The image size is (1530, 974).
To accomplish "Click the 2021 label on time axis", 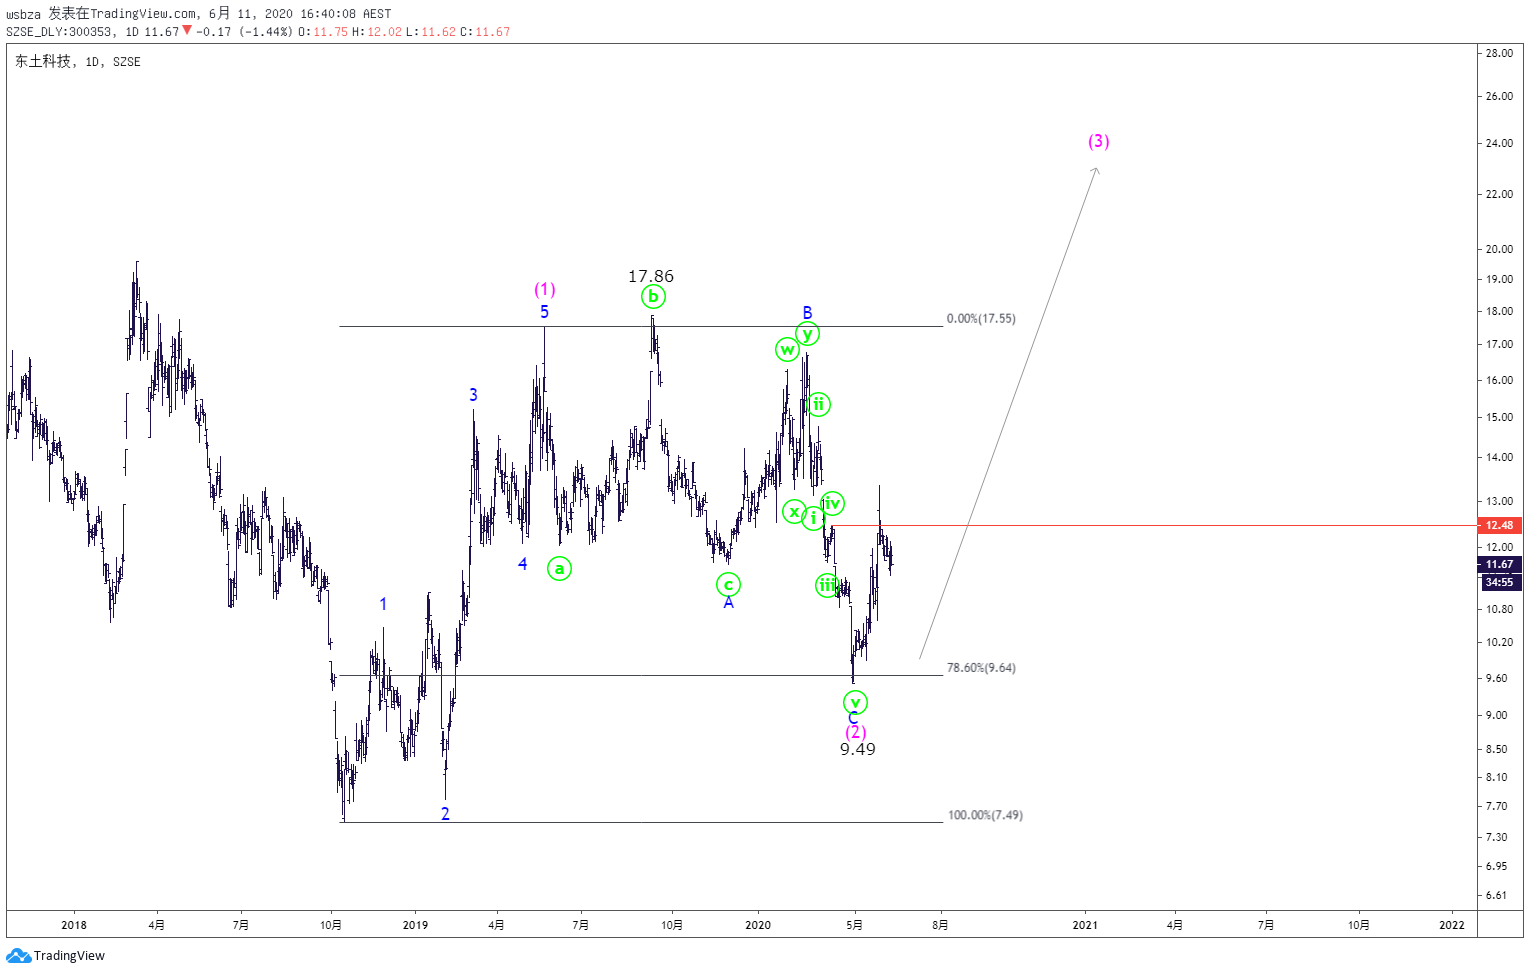I will point(1085,925).
